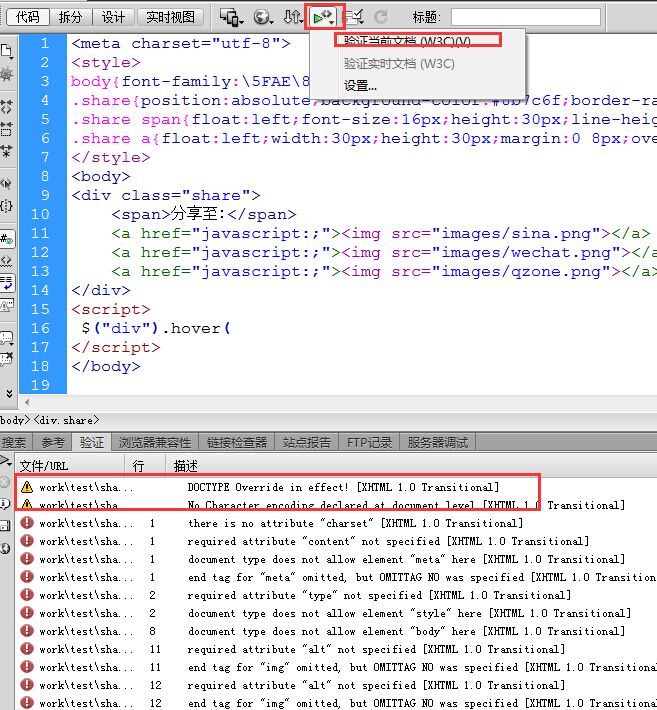Switch to the FTP记录 tab
This screenshot has height=710, width=657.
[369, 442]
